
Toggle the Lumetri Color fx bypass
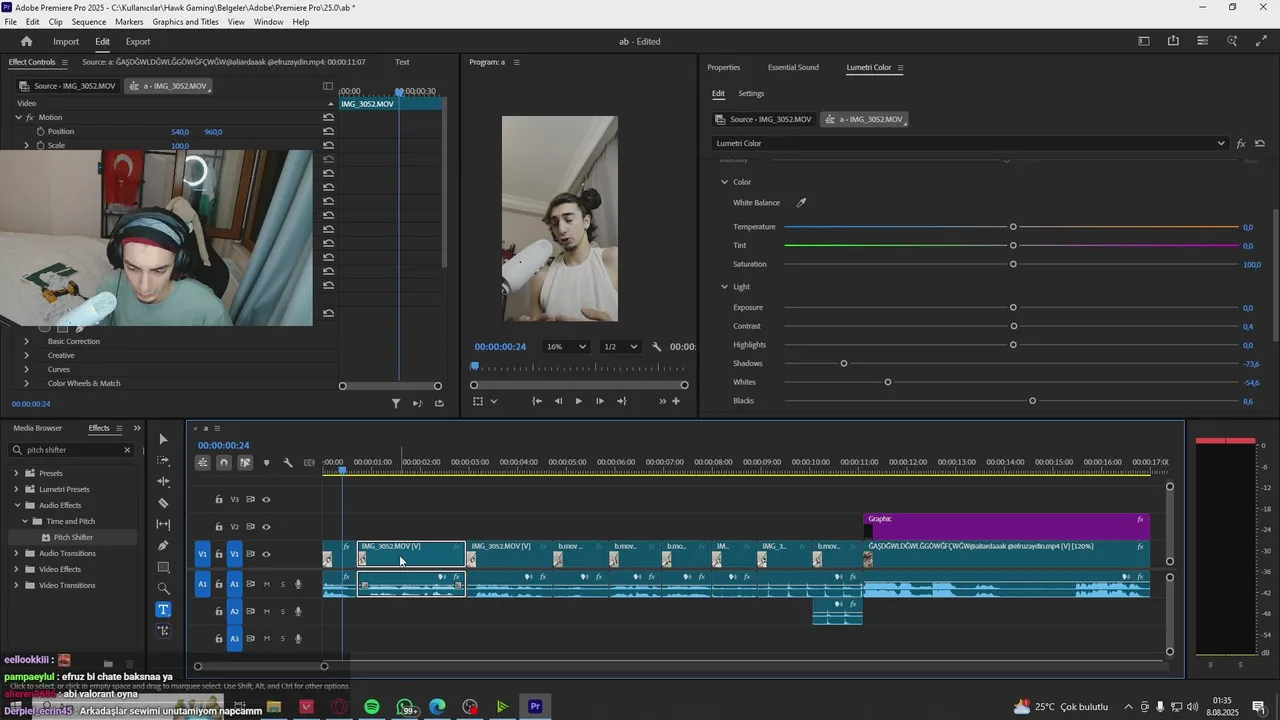tap(1241, 143)
